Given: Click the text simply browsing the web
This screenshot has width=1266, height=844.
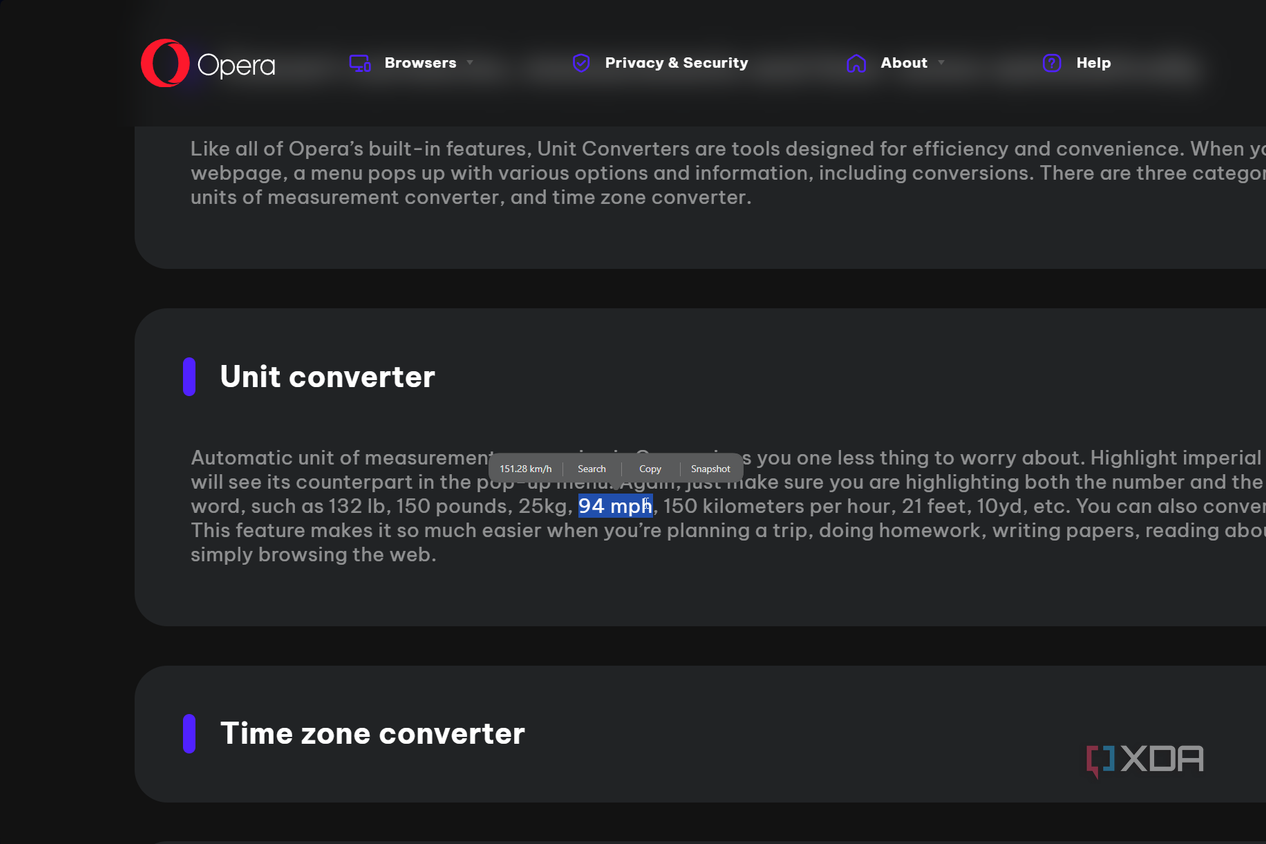Looking at the screenshot, I should [x=313, y=554].
